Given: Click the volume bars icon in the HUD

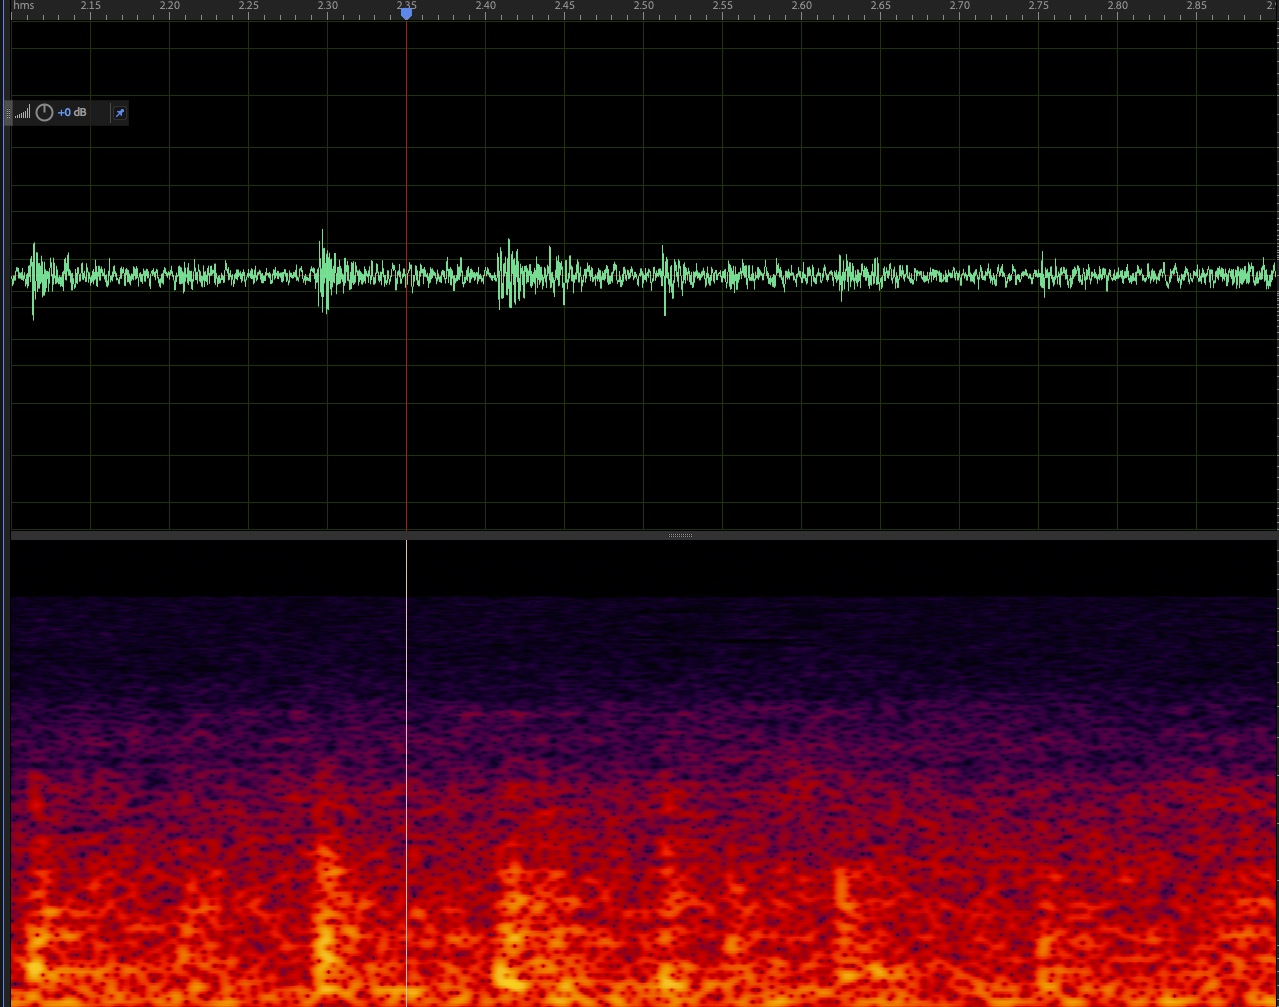Looking at the screenshot, I should tap(23, 113).
